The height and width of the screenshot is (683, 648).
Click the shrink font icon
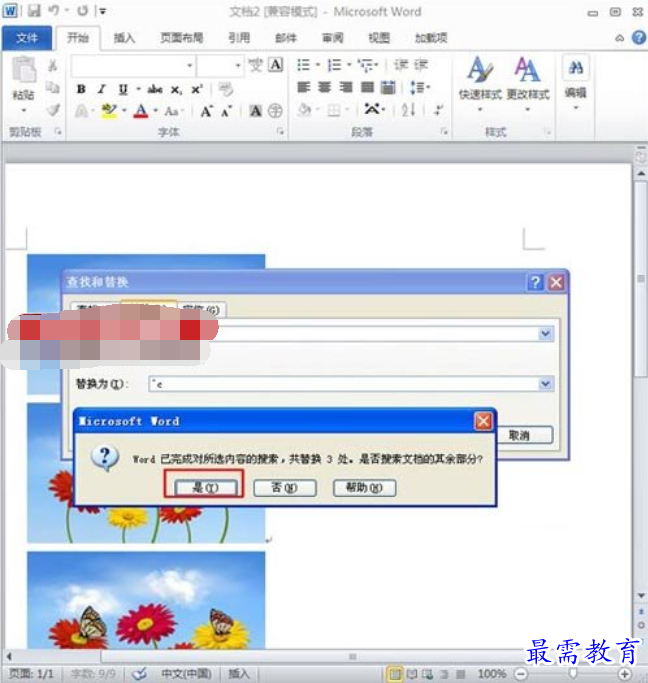(226, 112)
